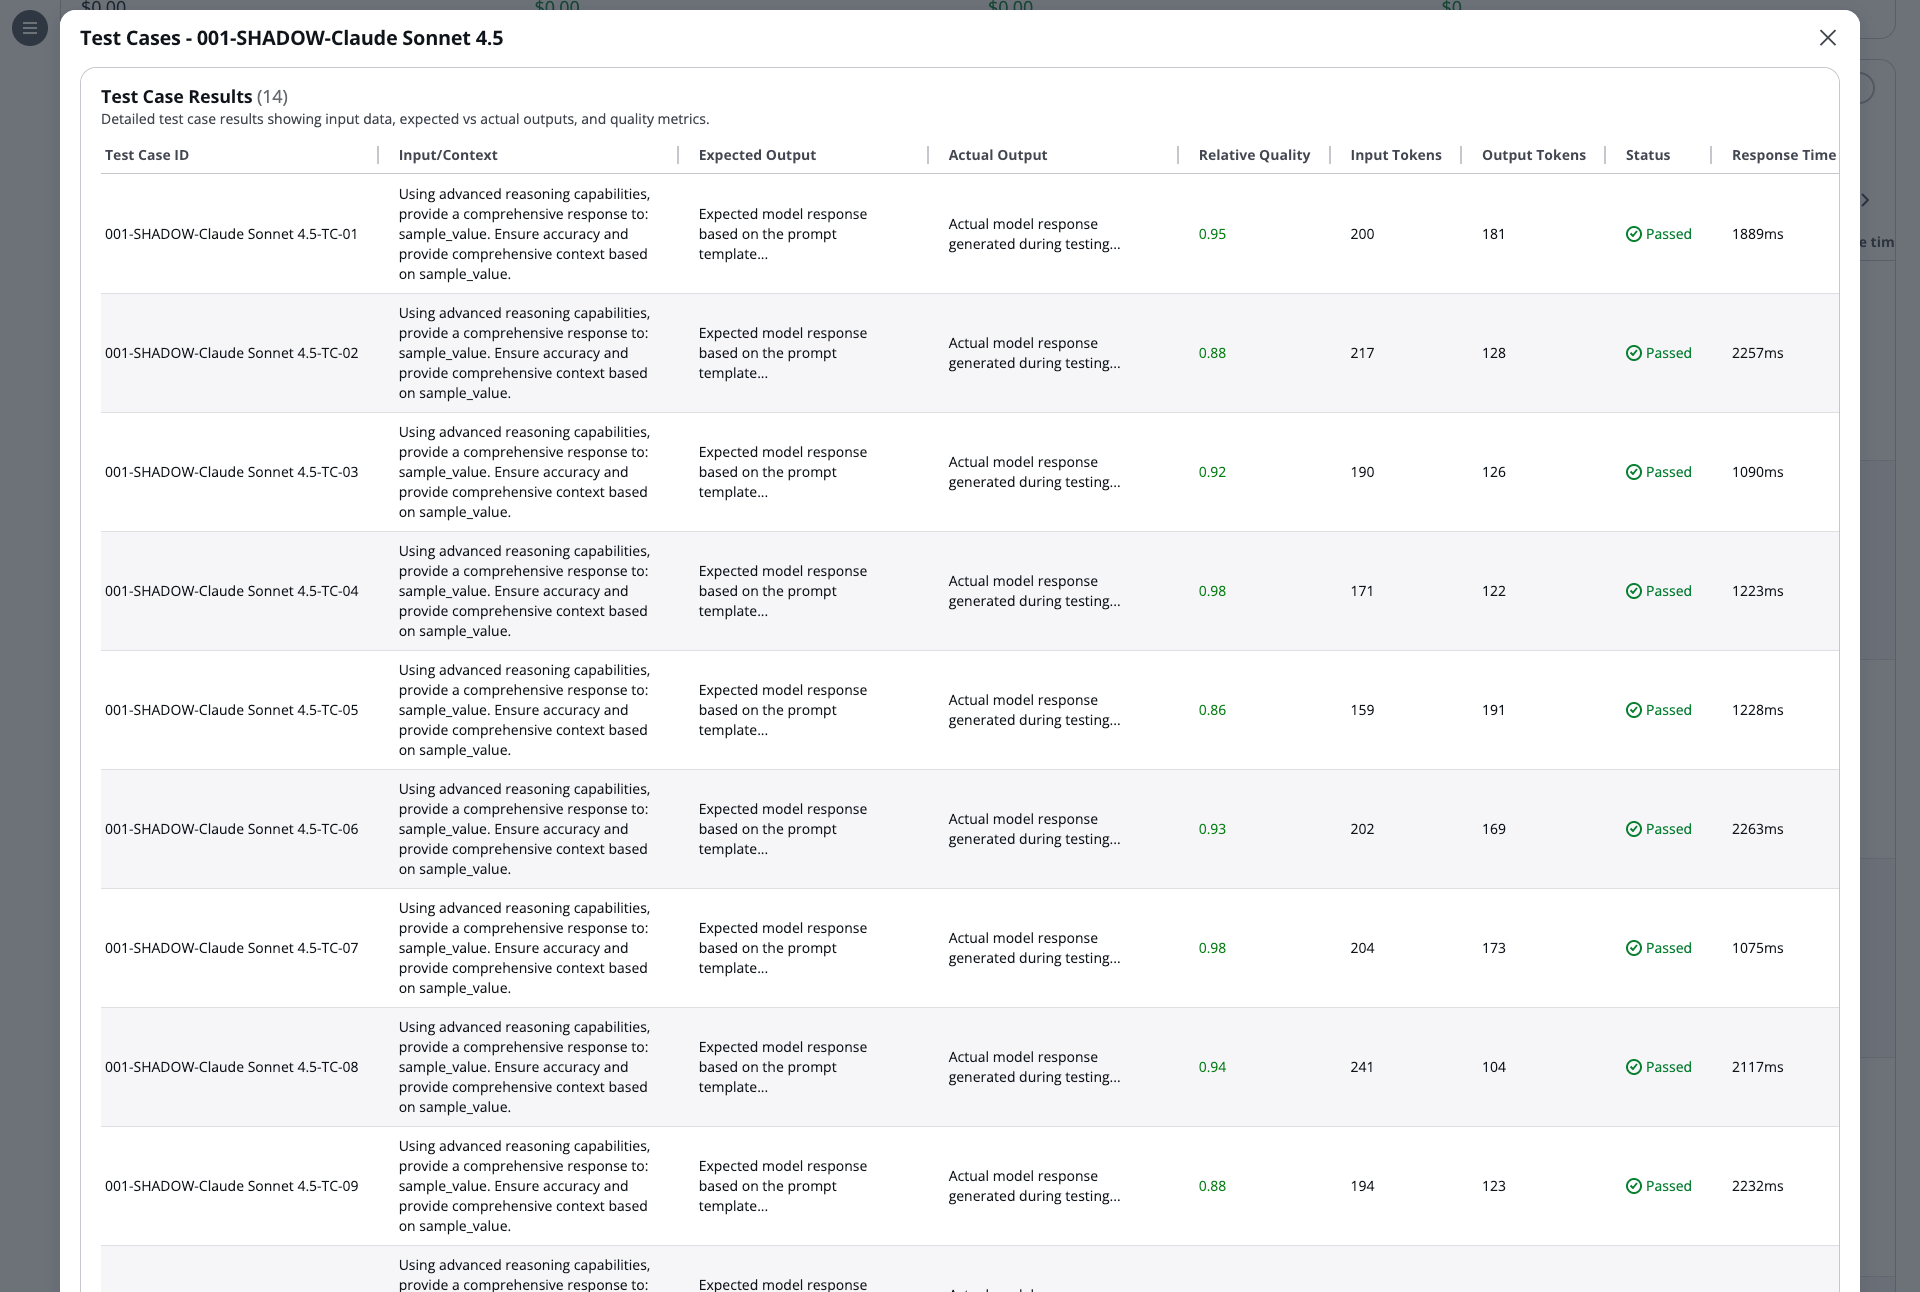Select test case ID ending TC-07
The width and height of the screenshot is (1920, 1292).
point(231,948)
